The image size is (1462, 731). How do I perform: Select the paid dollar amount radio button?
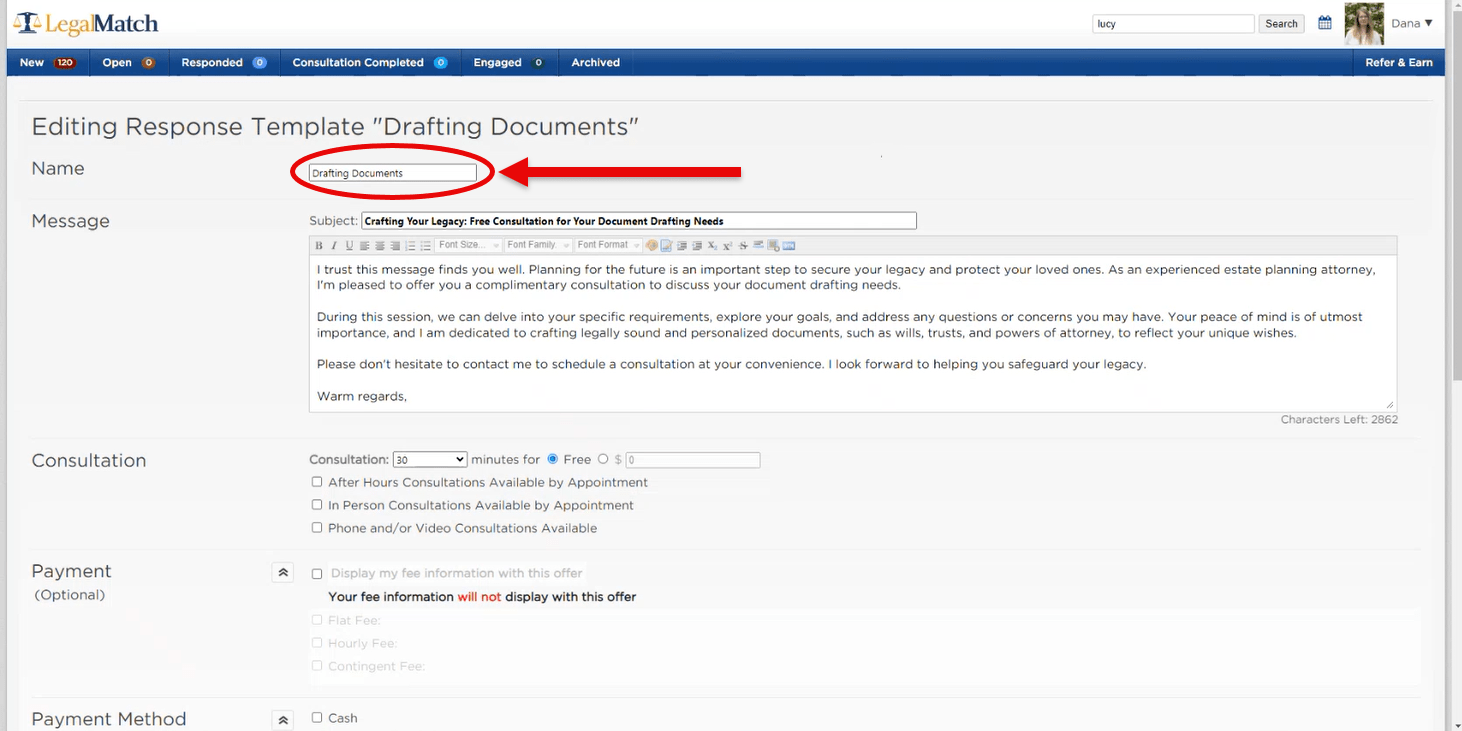point(603,459)
